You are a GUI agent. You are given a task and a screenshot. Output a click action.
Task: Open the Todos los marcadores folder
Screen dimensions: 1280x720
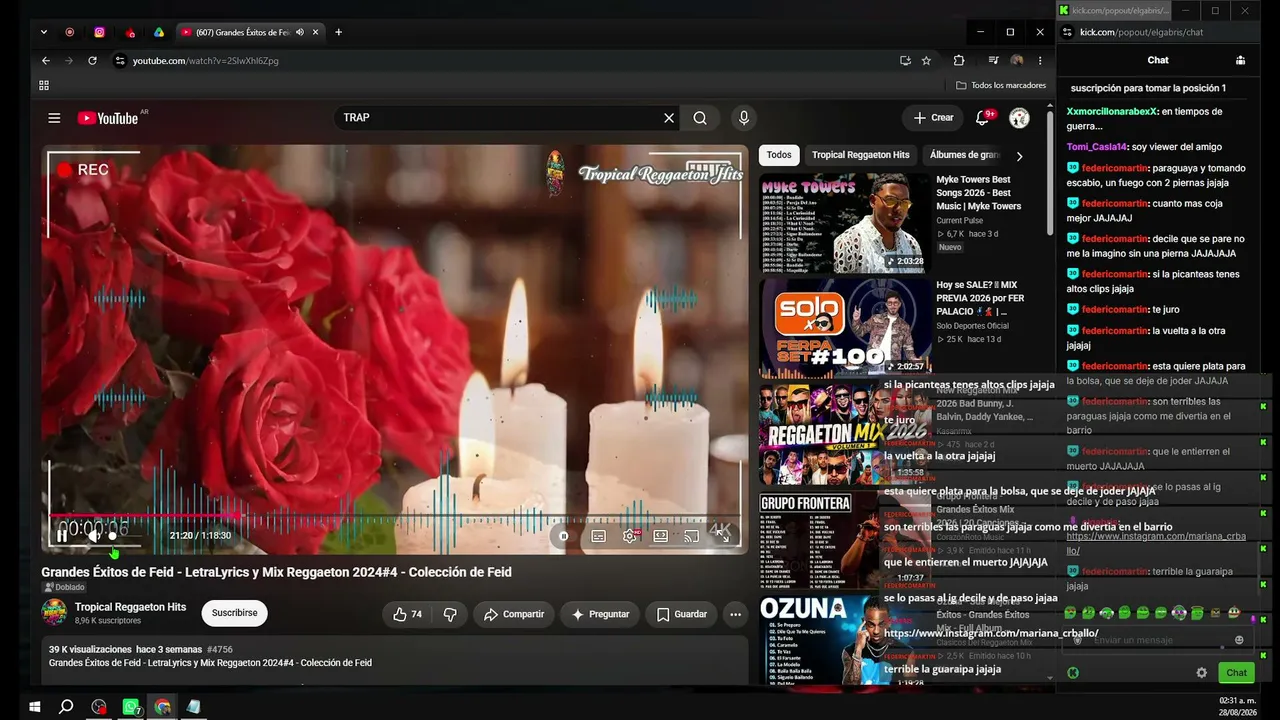coord(1001,85)
